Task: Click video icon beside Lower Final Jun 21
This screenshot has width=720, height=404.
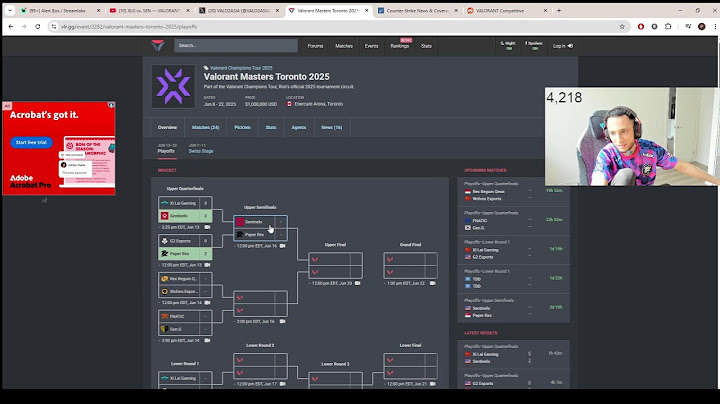Action: tap(433, 384)
